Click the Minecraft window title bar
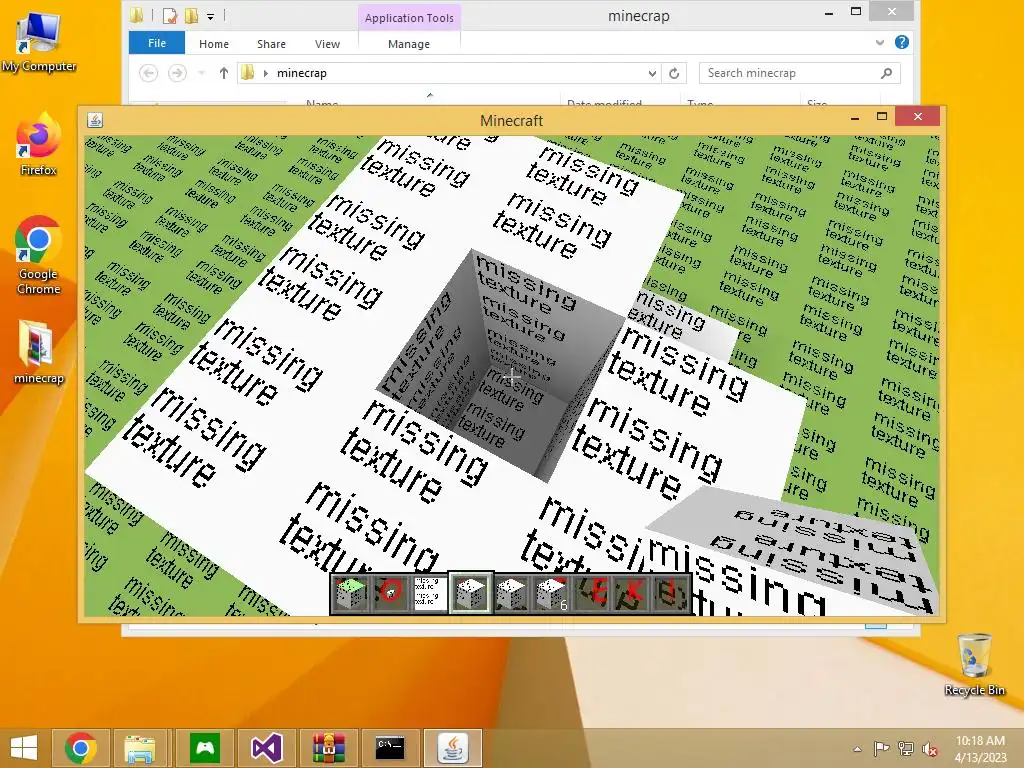1024x768 pixels. pos(511,121)
